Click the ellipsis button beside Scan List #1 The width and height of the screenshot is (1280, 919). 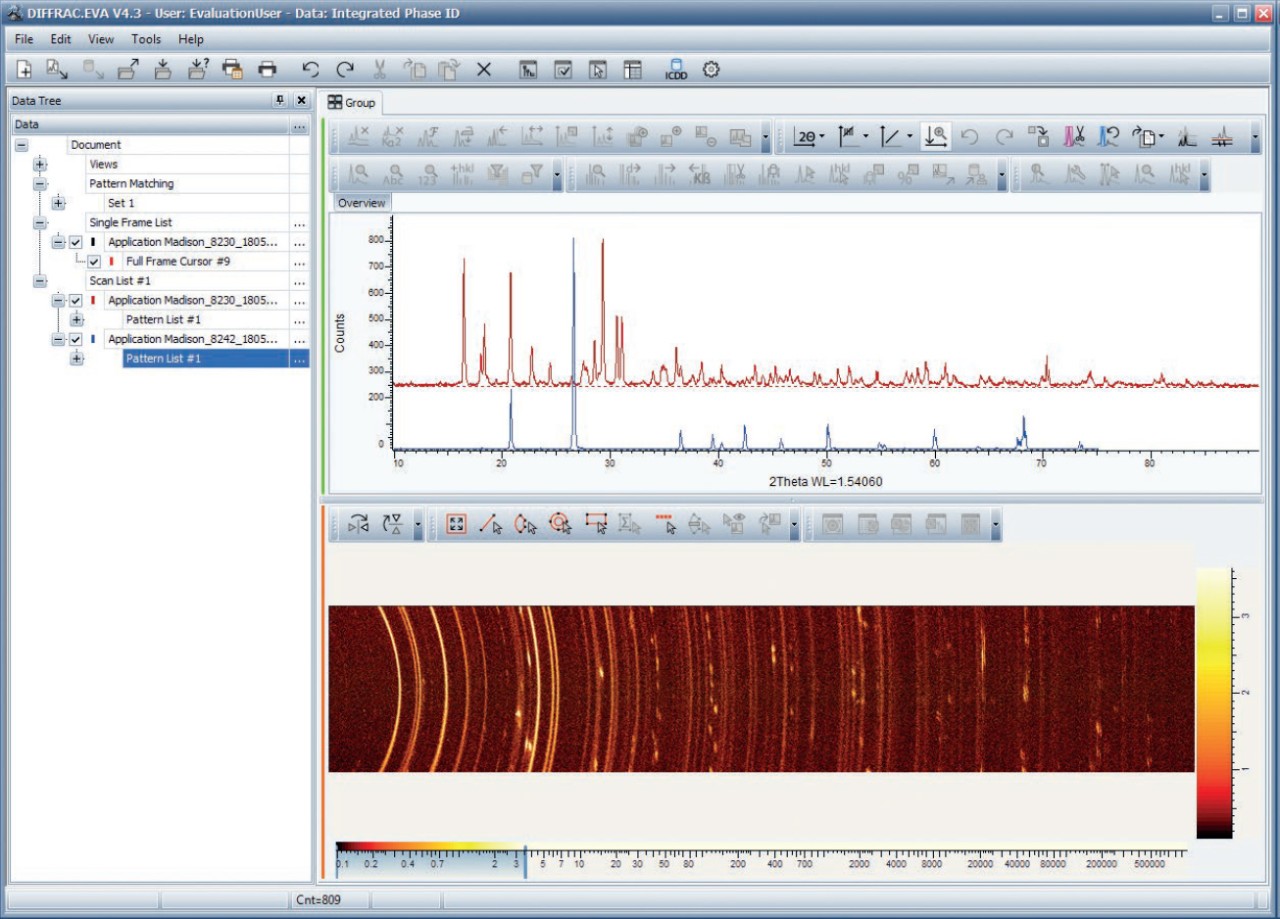299,281
